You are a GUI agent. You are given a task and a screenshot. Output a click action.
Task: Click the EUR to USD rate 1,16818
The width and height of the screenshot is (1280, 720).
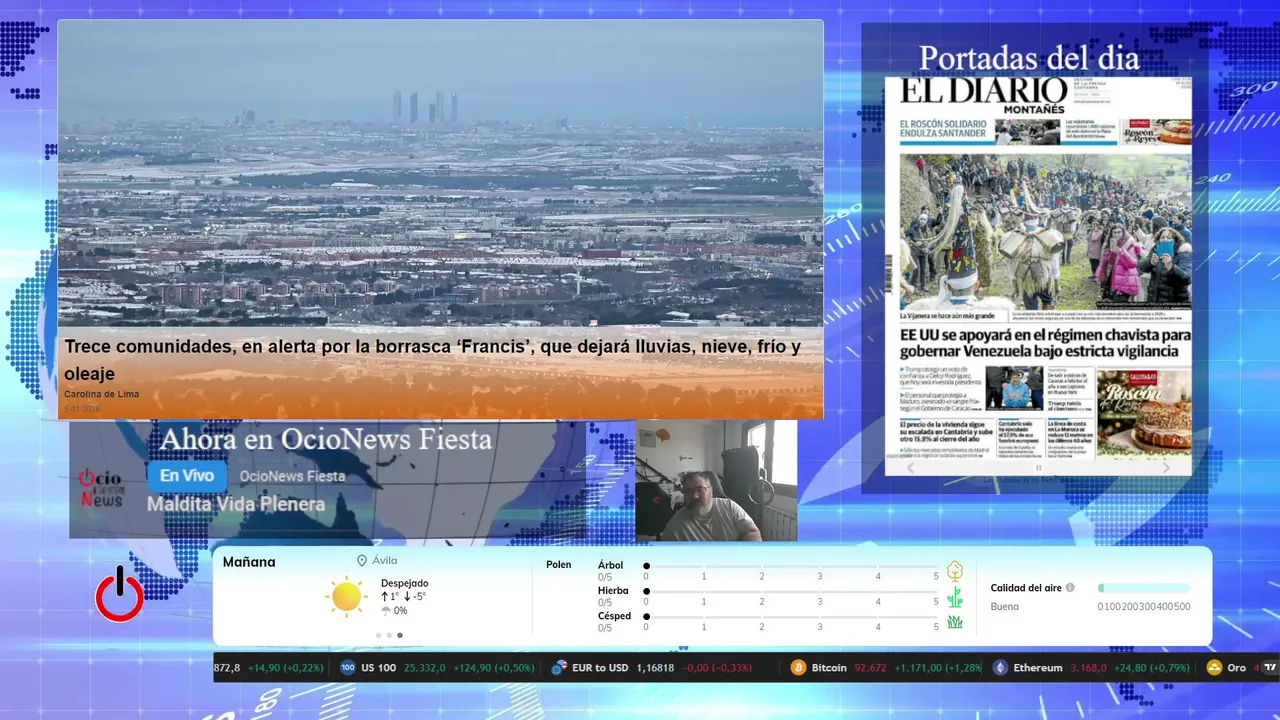click(x=655, y=667)
